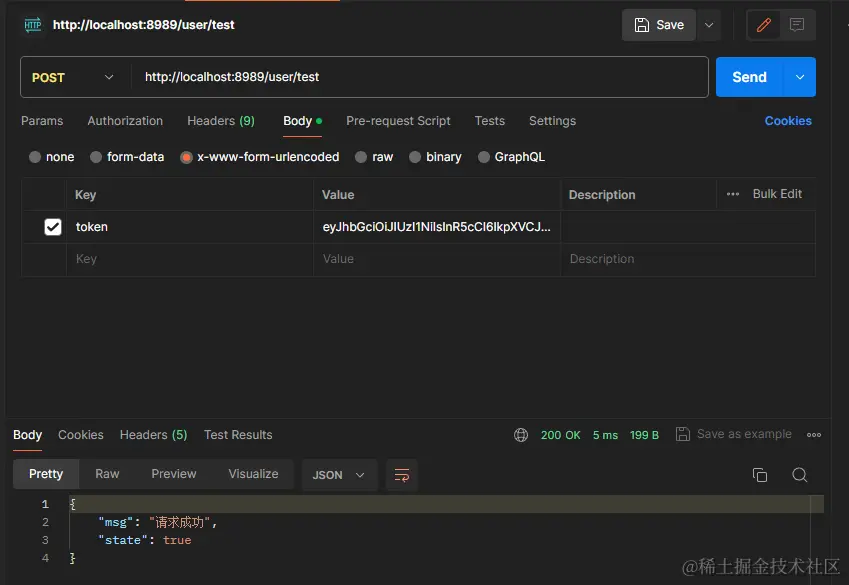This screenshot has height=585, width=849.
Task: Click the empty Key placeholder cell
Action: [x=190, y=259]
